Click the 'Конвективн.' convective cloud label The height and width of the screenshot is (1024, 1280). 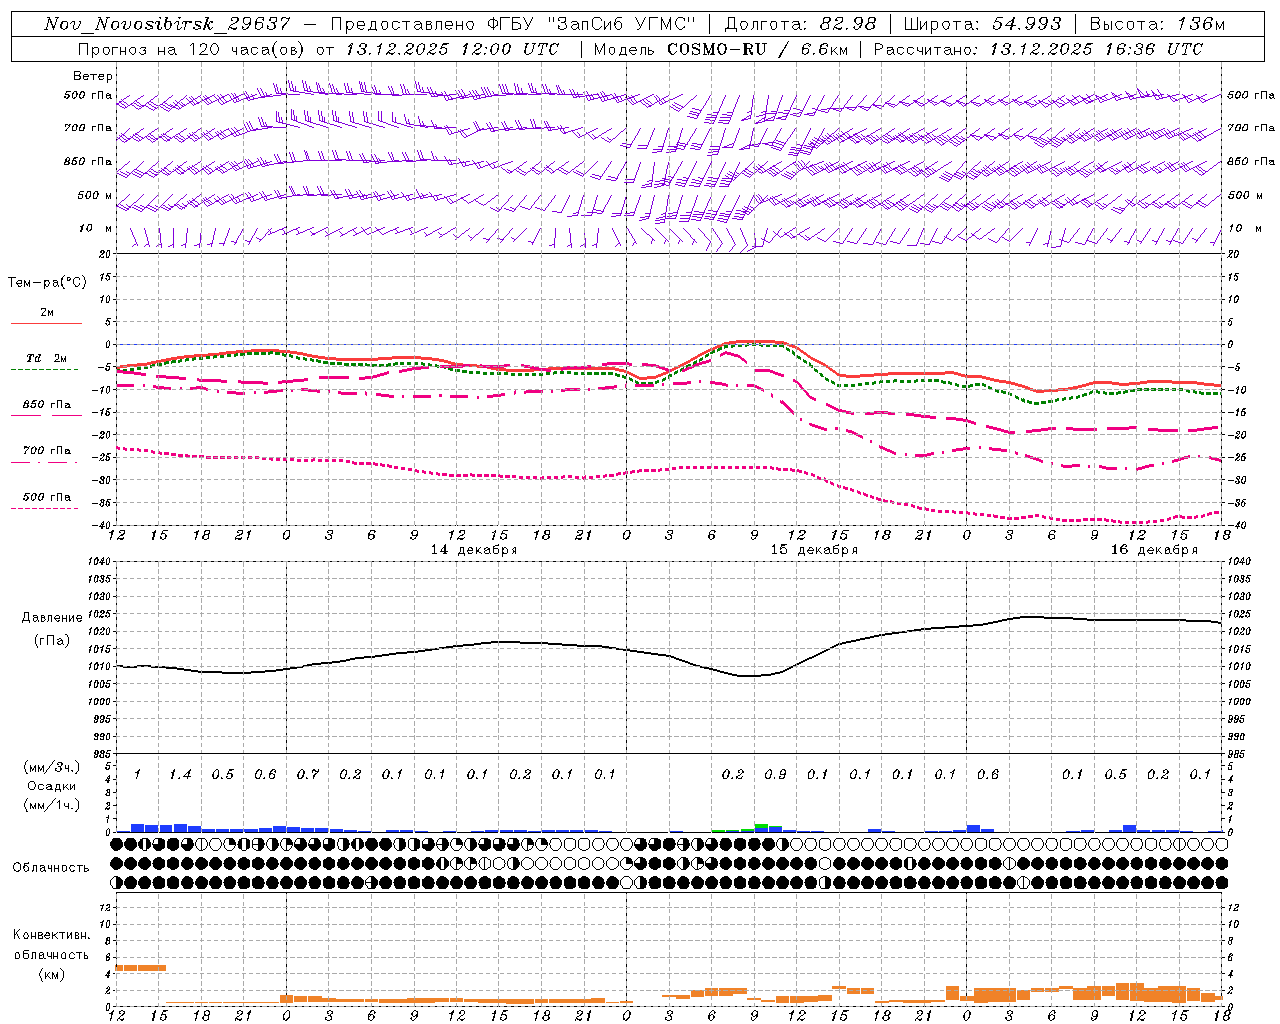pos(51,935)
